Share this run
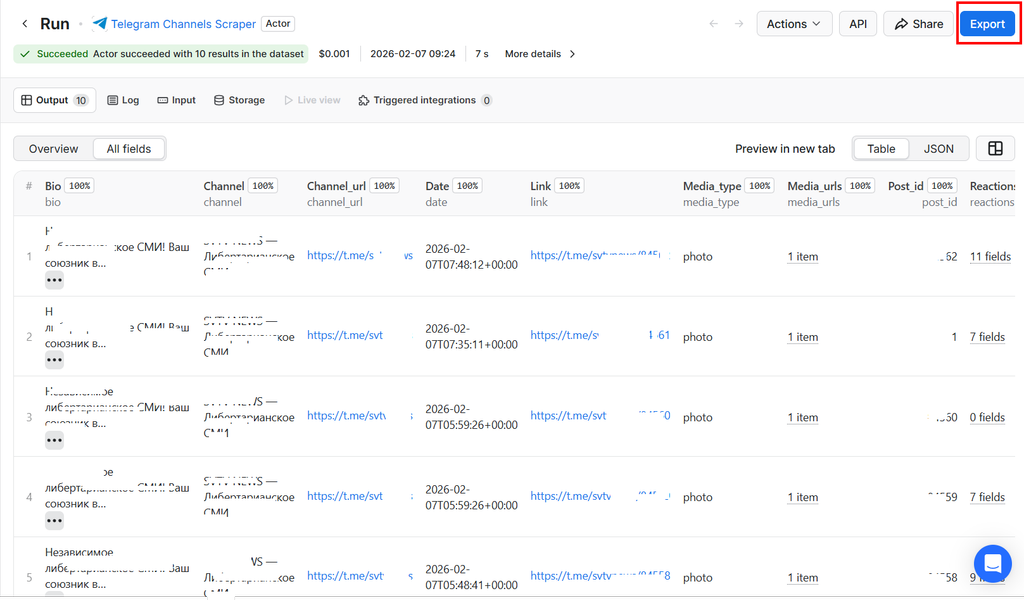 point(918,24)
